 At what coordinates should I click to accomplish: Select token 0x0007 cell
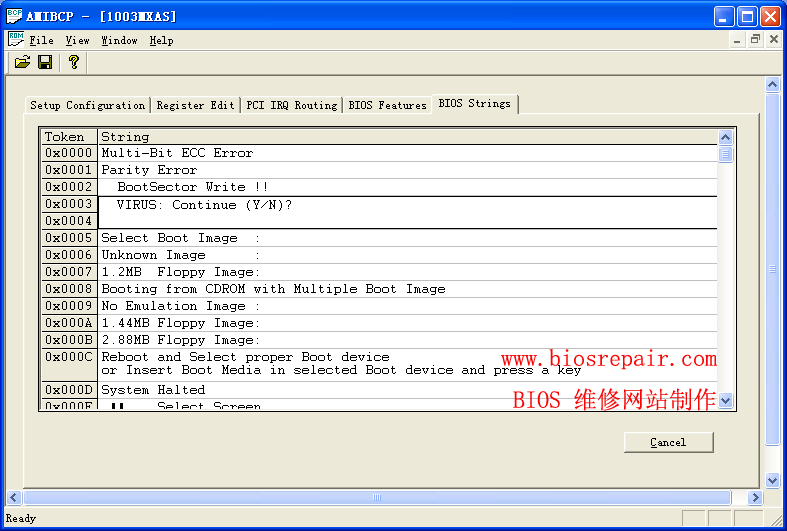69,272
